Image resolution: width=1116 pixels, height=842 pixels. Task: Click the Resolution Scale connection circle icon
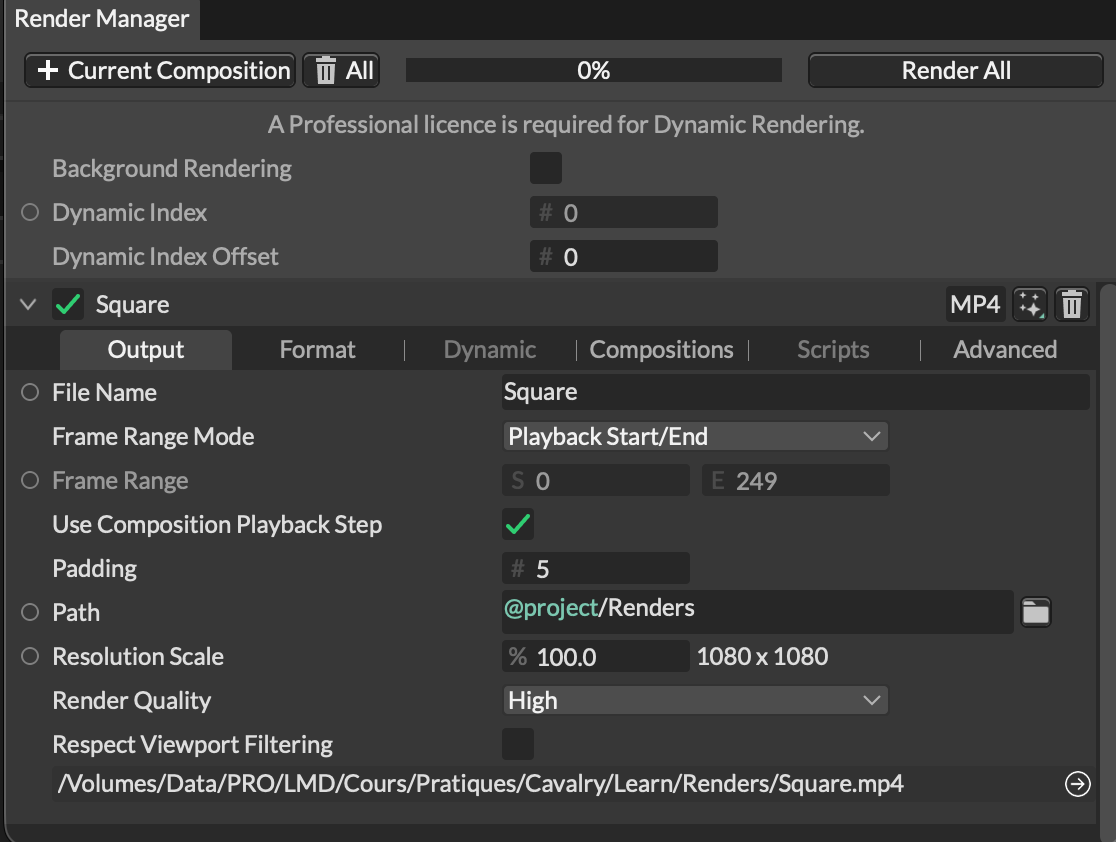(x=30, y=657)
